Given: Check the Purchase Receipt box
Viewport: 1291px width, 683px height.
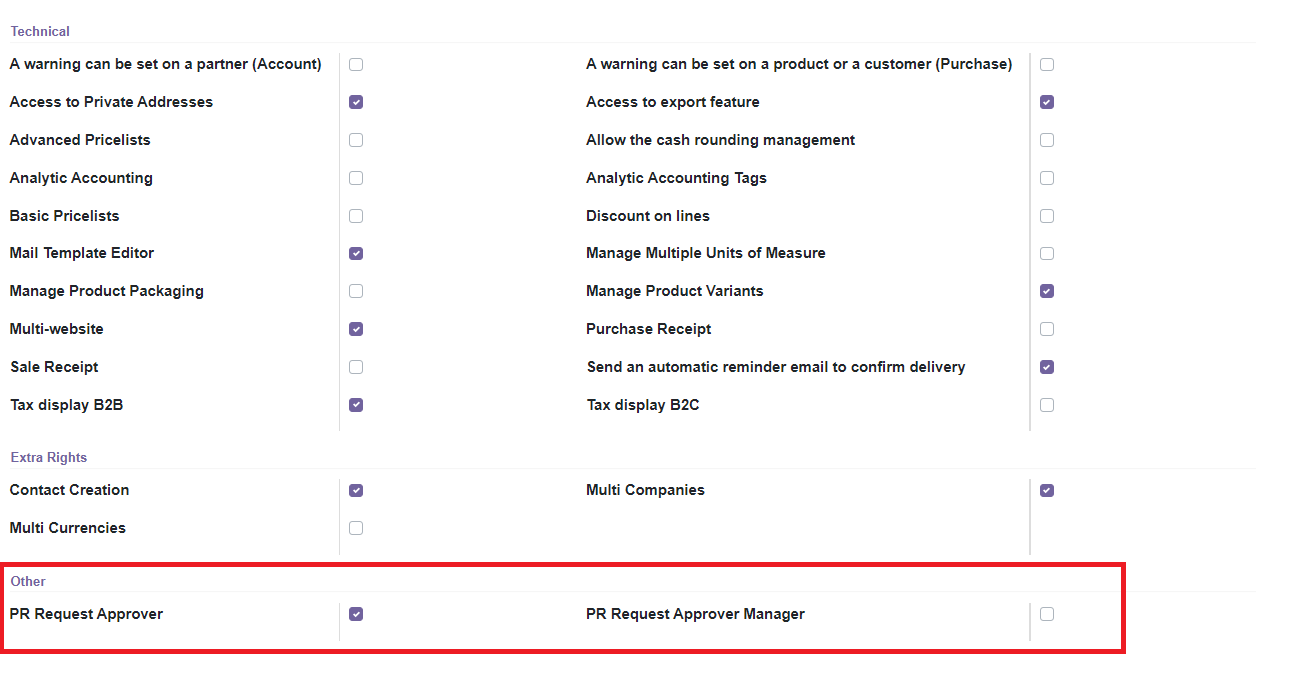Looking at the screenshot, I should tap(1047, 329).
